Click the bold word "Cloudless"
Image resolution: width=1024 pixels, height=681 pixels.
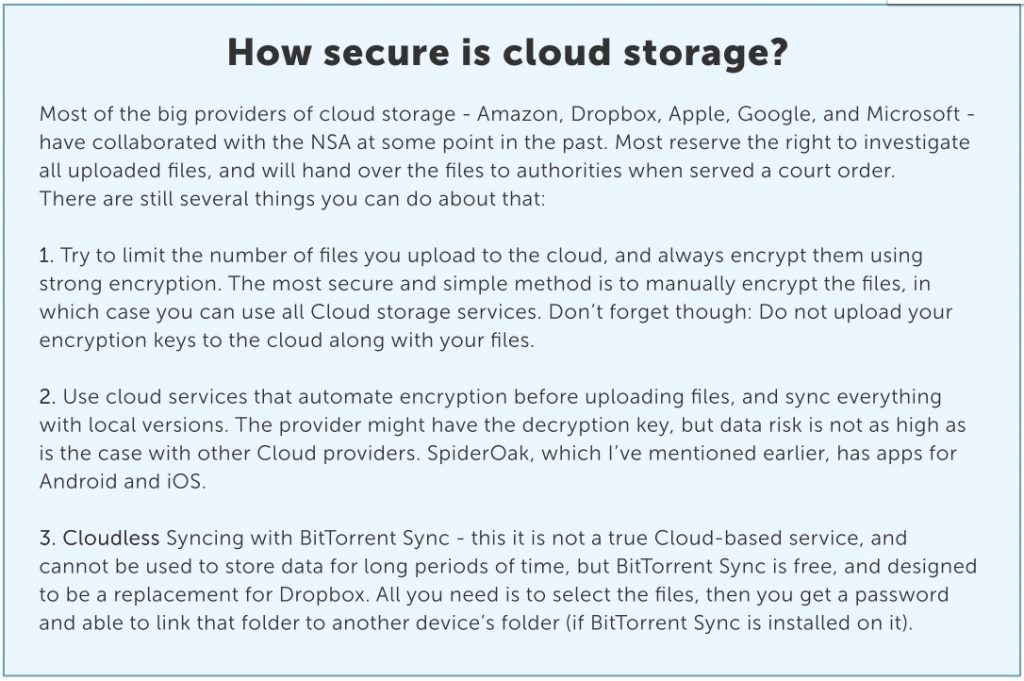tap(111, 539)
